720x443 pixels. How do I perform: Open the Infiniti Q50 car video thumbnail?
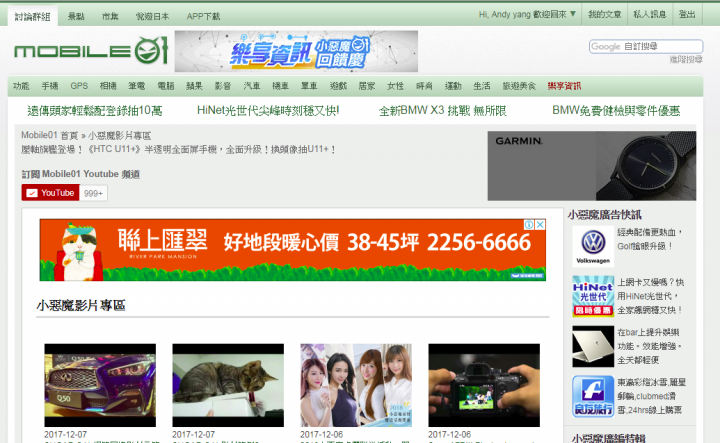(x=100, y=385)
